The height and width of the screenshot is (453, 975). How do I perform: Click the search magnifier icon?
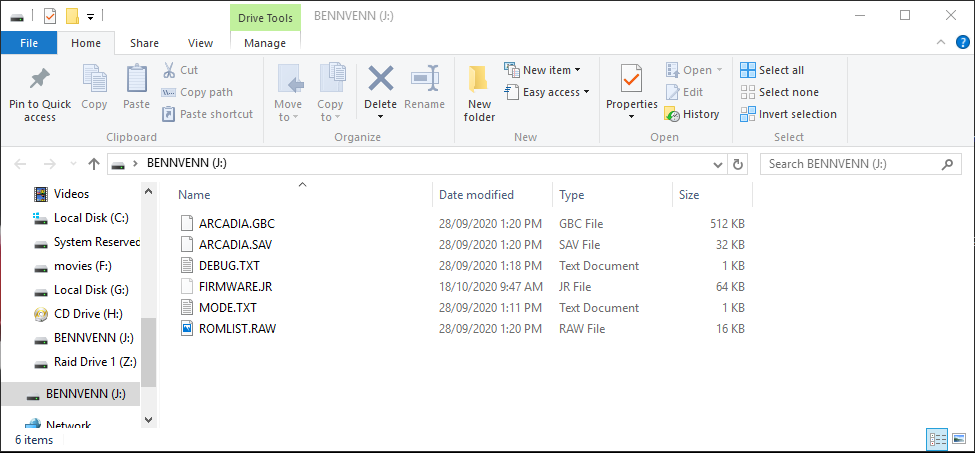click(947, 164)
